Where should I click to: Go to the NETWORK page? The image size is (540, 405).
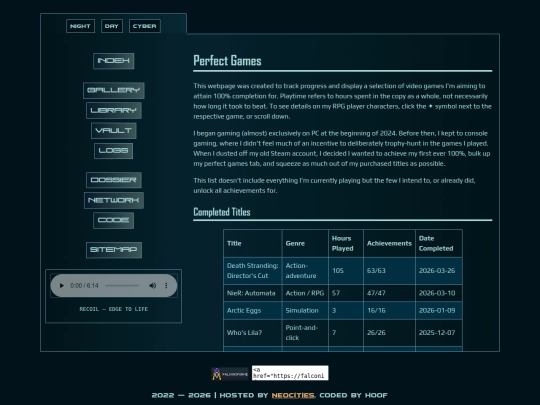[114, 200]
